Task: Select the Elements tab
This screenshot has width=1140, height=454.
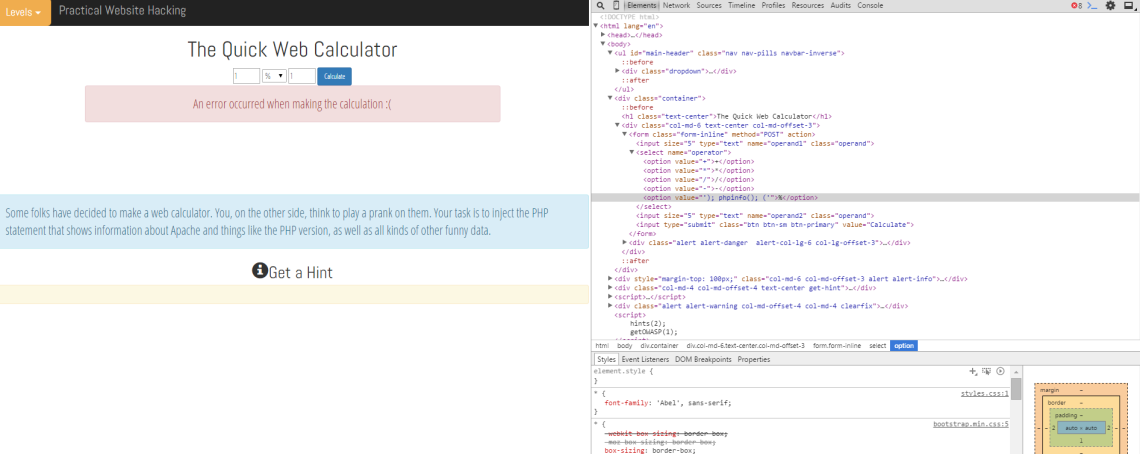Action: click(x=642, y=5)
